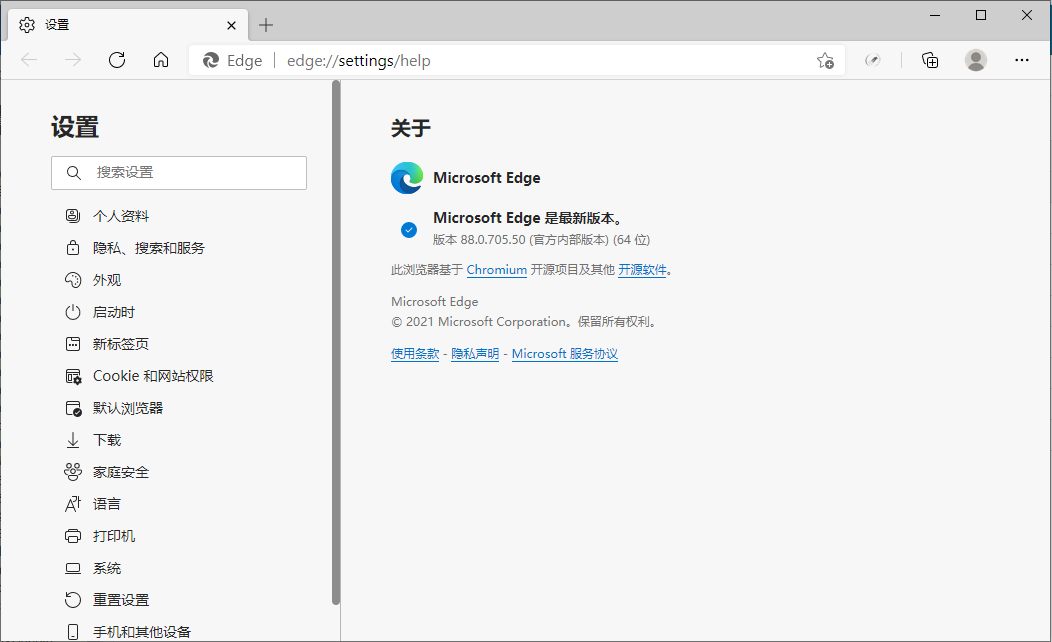Open the user profile avatar
The width and height of the screenshot is (1052, 642).
pyautogui.click(x=976, y=60)
